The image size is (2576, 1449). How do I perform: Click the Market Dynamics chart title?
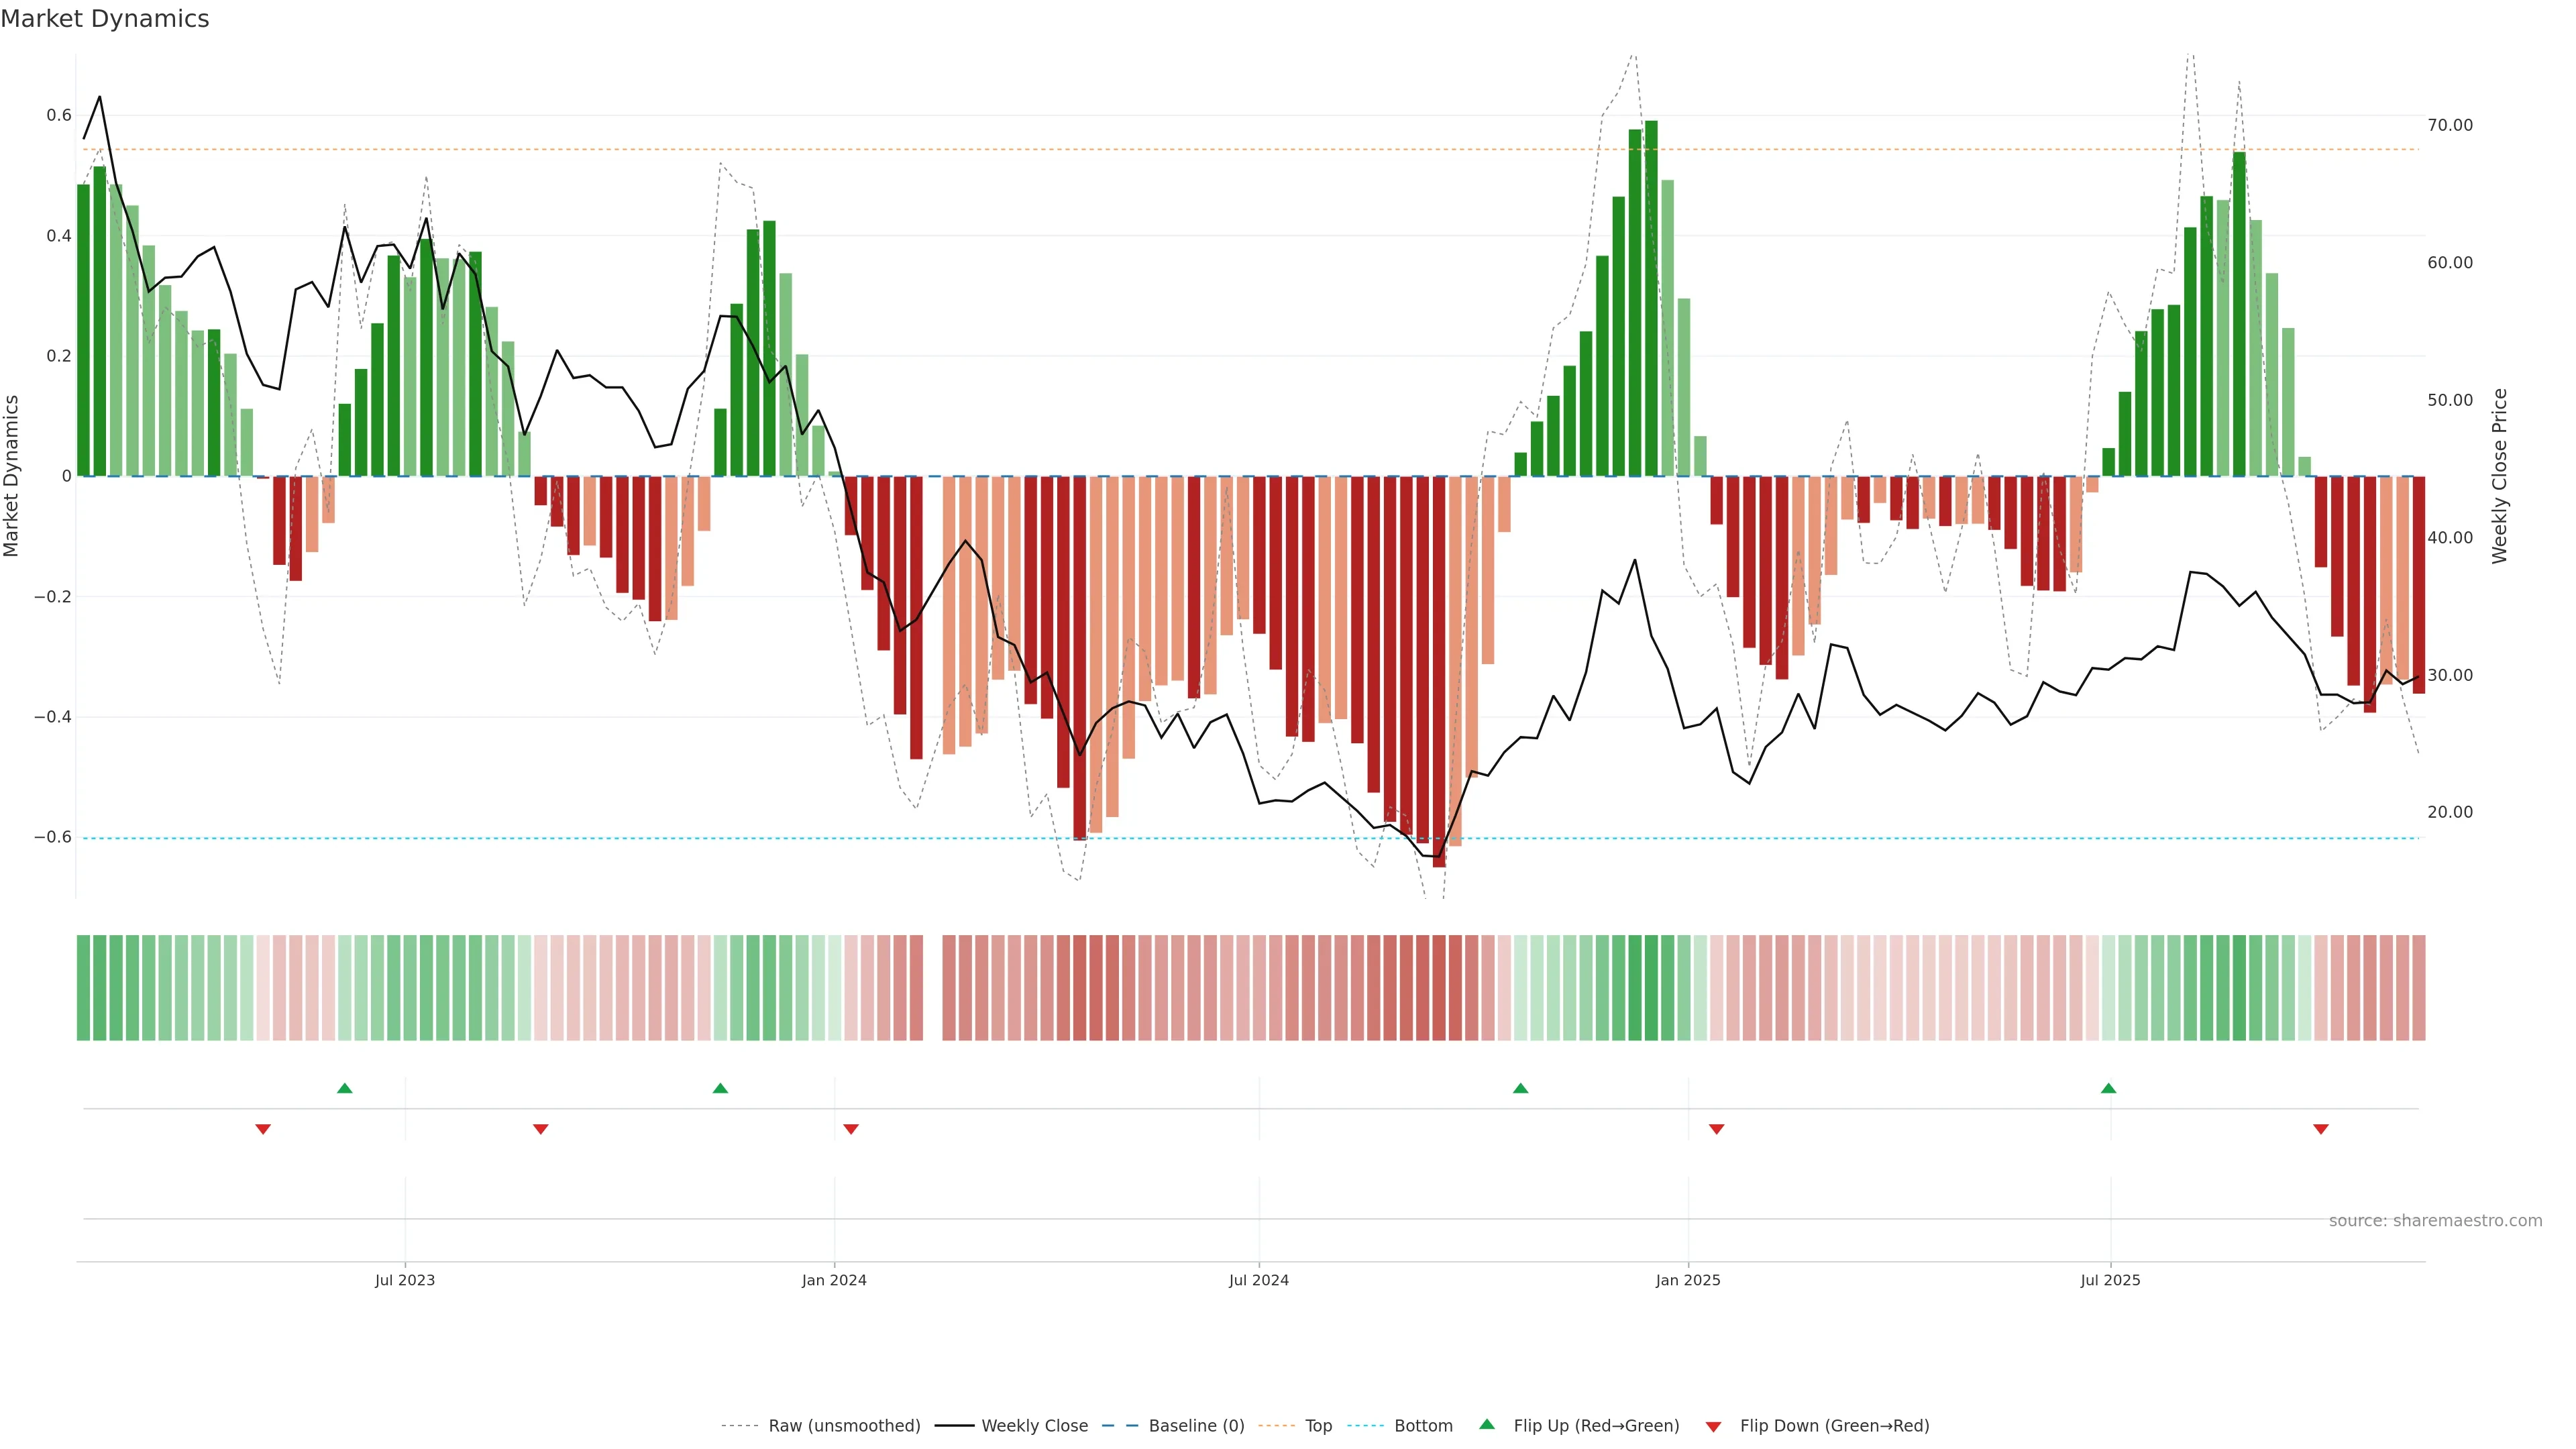105,19
